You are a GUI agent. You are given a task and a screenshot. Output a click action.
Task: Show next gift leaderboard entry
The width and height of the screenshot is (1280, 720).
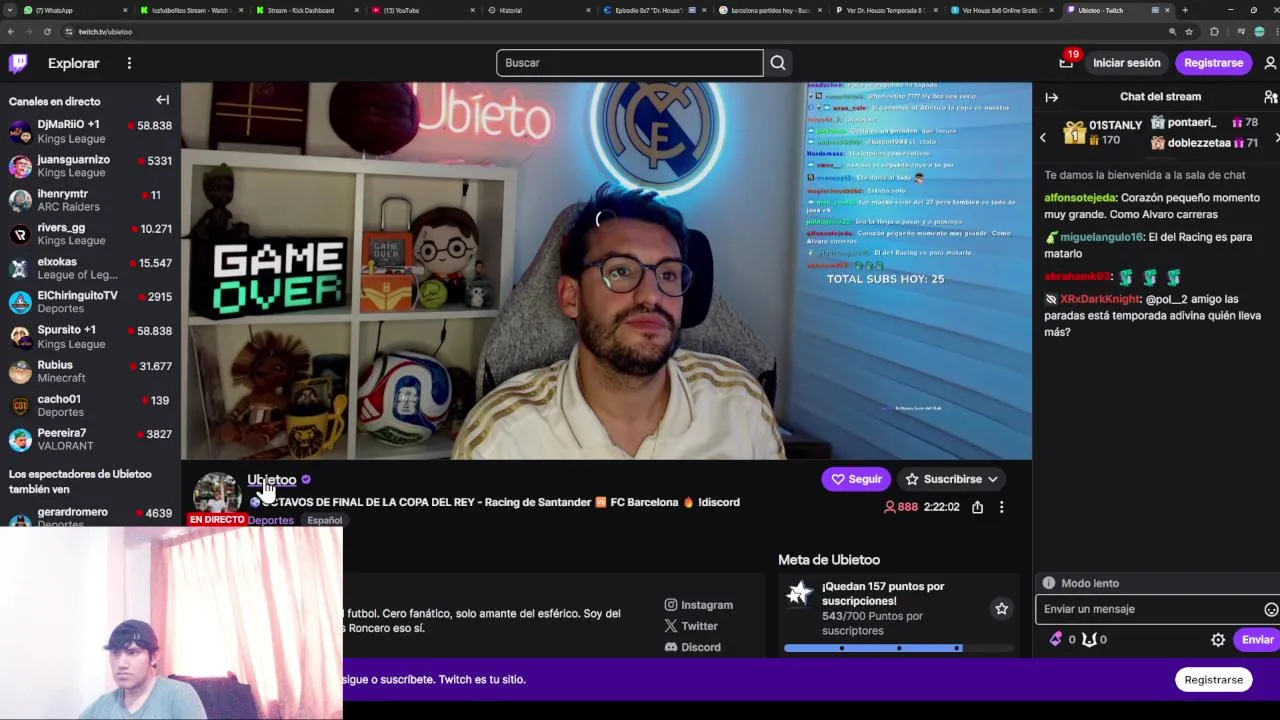(1276, 138)
